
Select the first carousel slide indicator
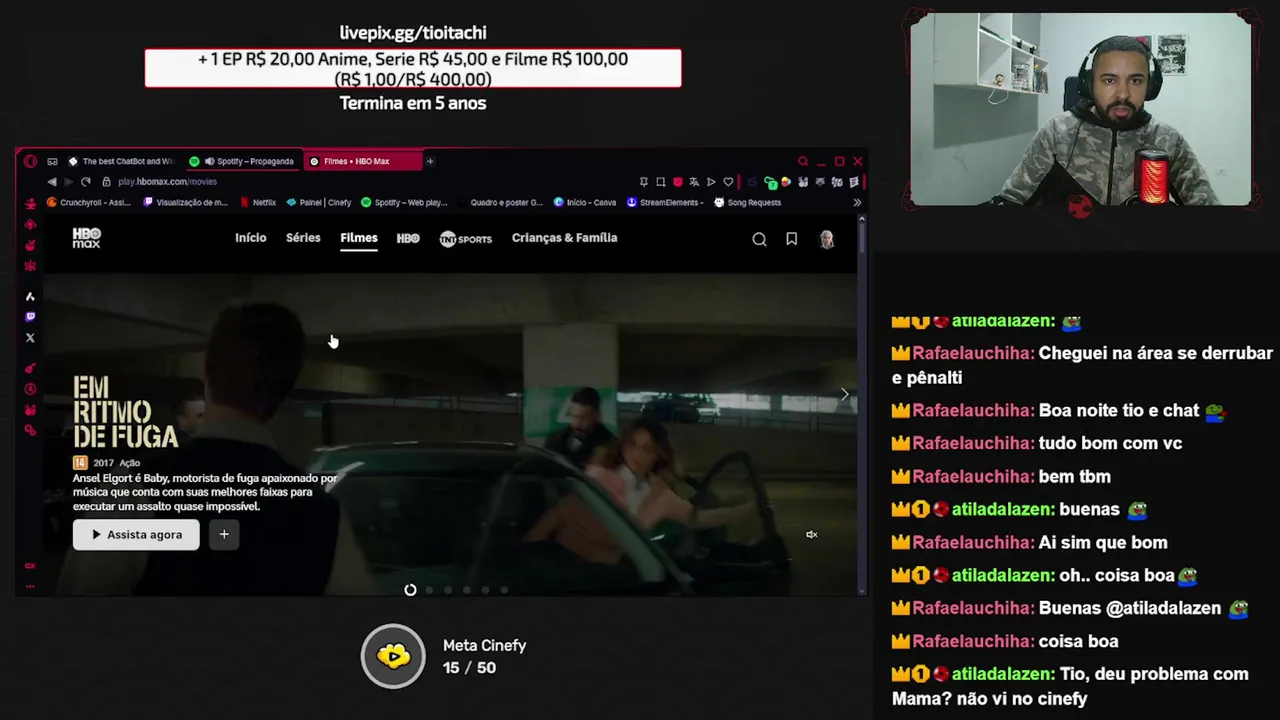pos(410,590)
